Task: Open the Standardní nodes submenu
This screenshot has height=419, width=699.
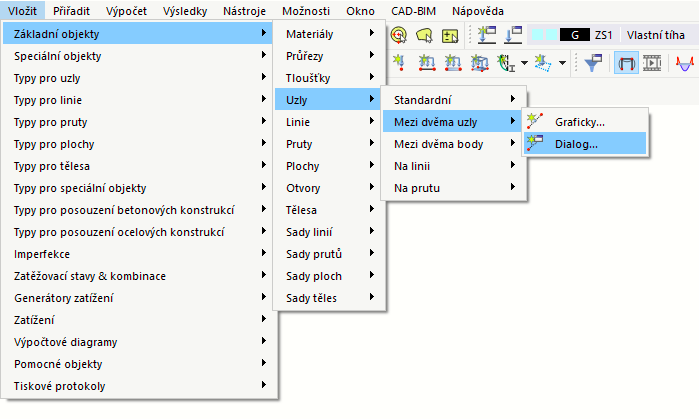Action: click(x=454, y=100)
